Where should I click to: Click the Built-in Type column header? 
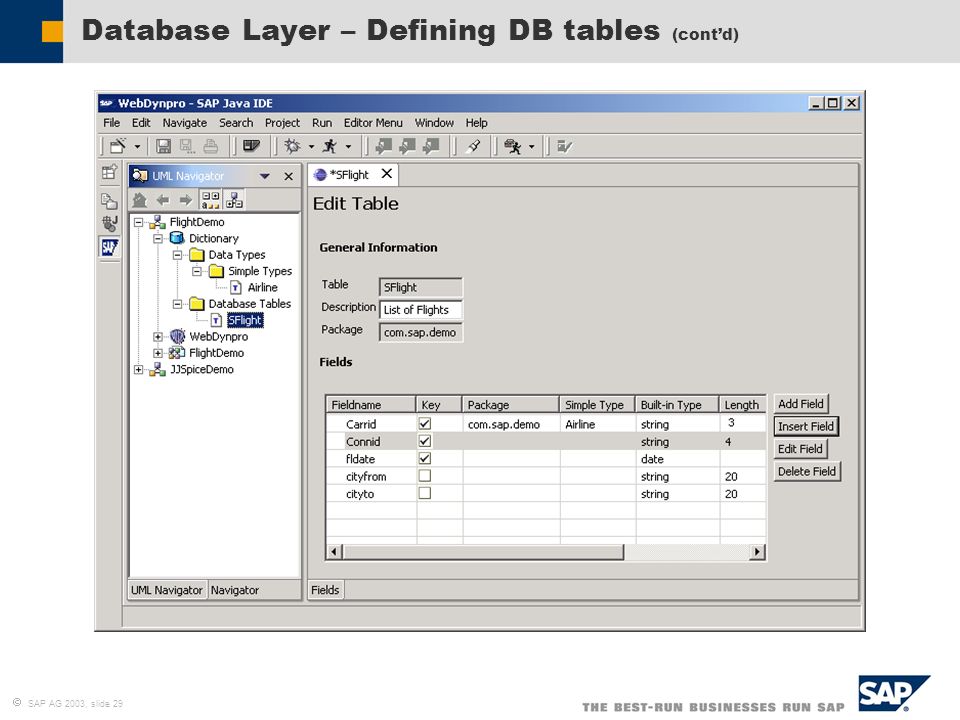(677, 405)
